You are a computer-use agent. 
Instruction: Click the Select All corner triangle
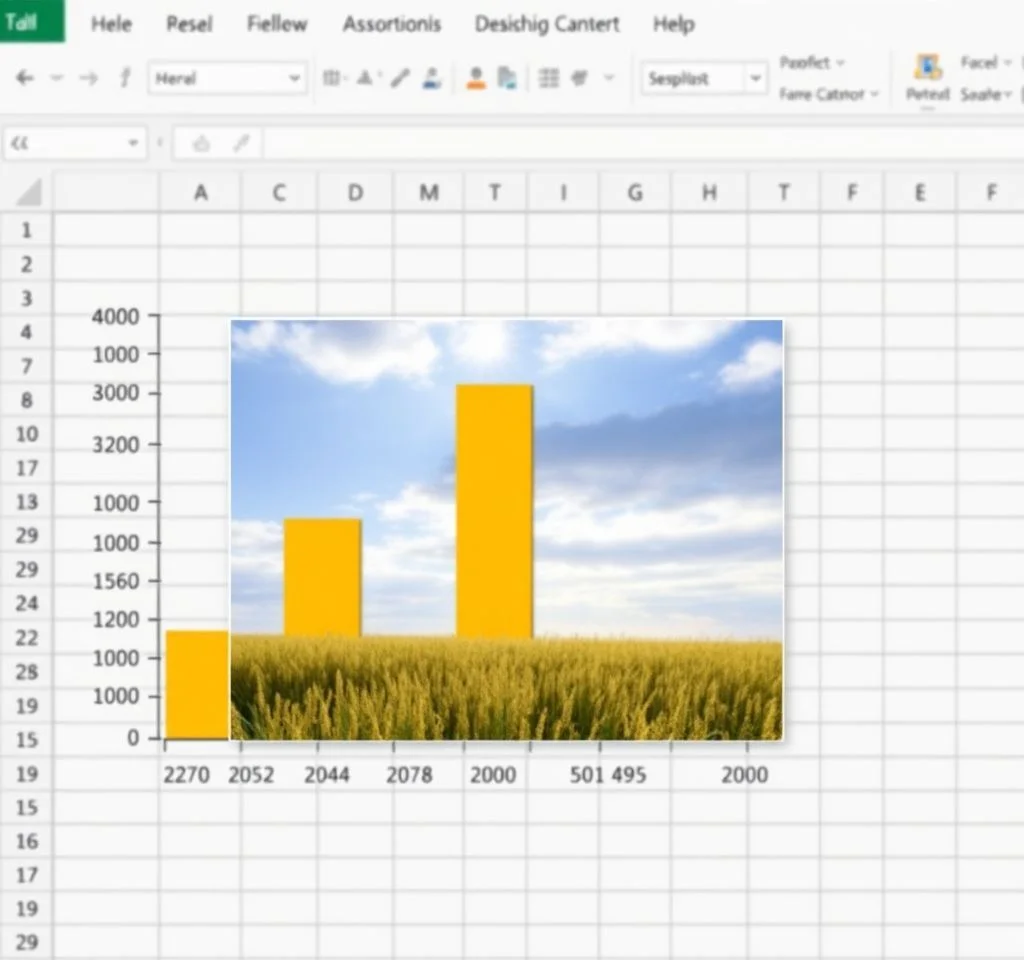pyautogui.click(x=28, y=192)
